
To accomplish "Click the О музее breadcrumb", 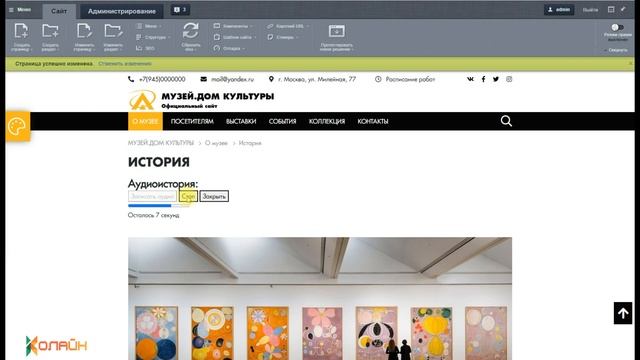I will pyautogui.click(x=216, y=143).
